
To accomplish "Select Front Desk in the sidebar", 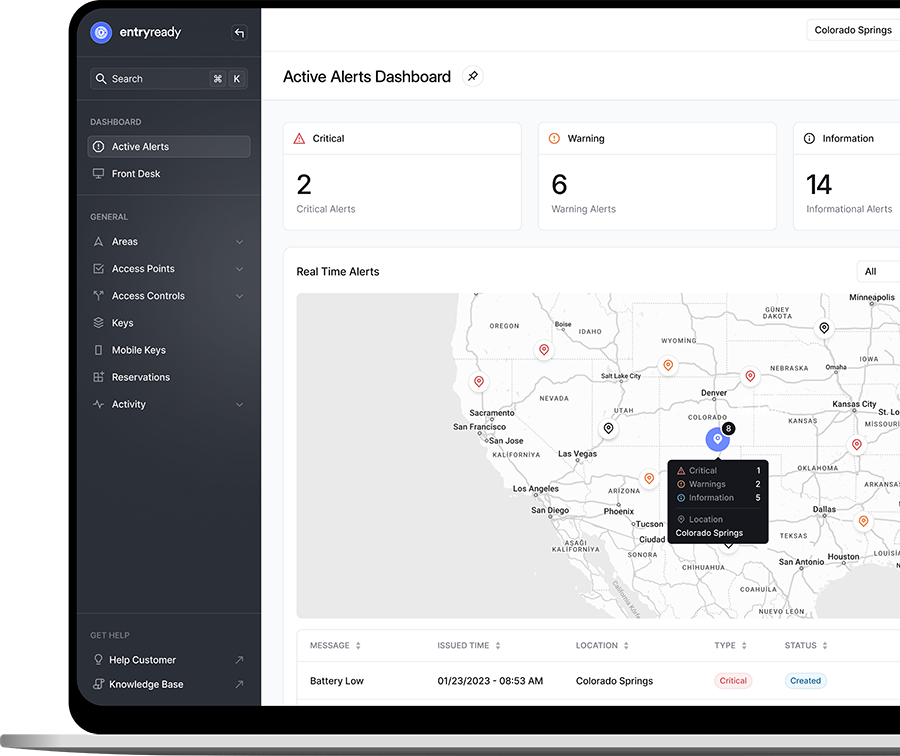I will coord(136,174).
